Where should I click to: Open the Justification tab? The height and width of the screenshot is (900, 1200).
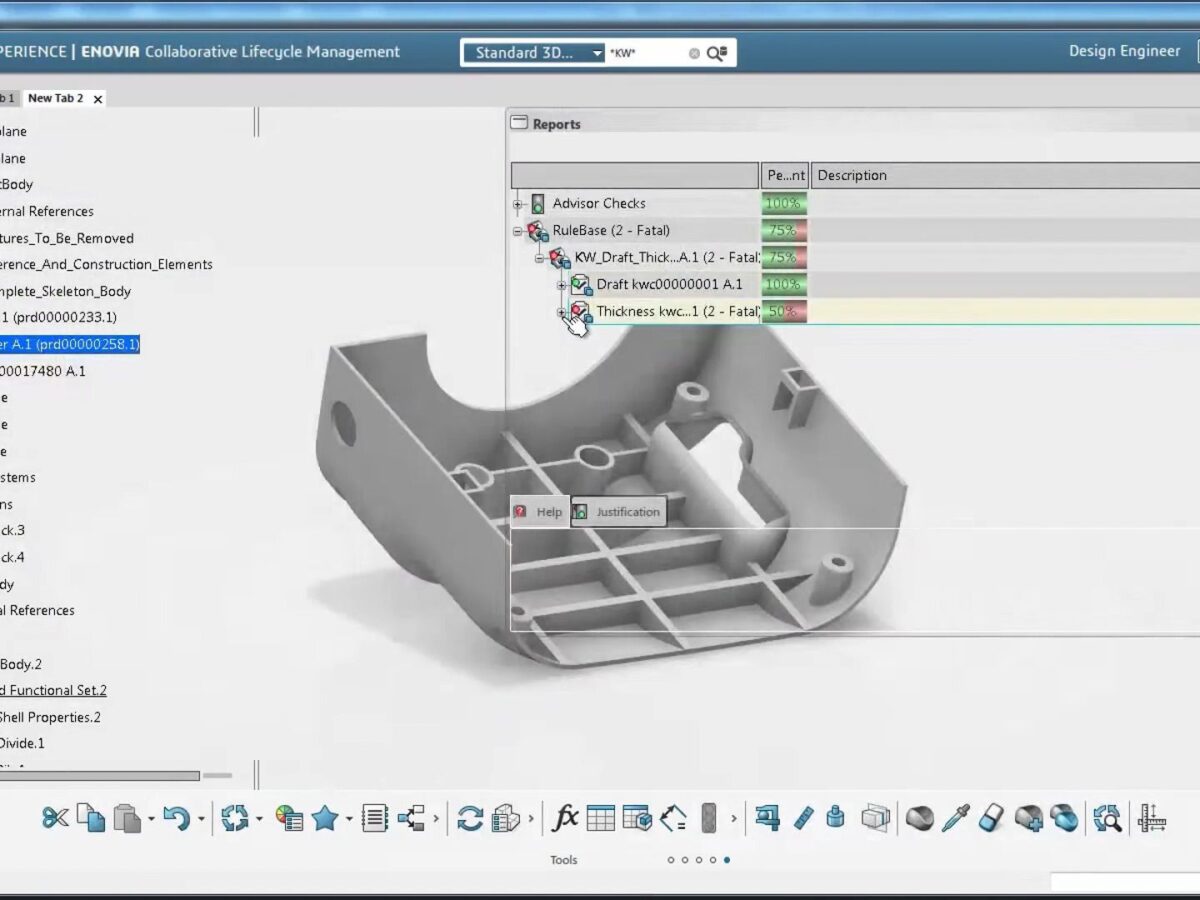point(617,512)
